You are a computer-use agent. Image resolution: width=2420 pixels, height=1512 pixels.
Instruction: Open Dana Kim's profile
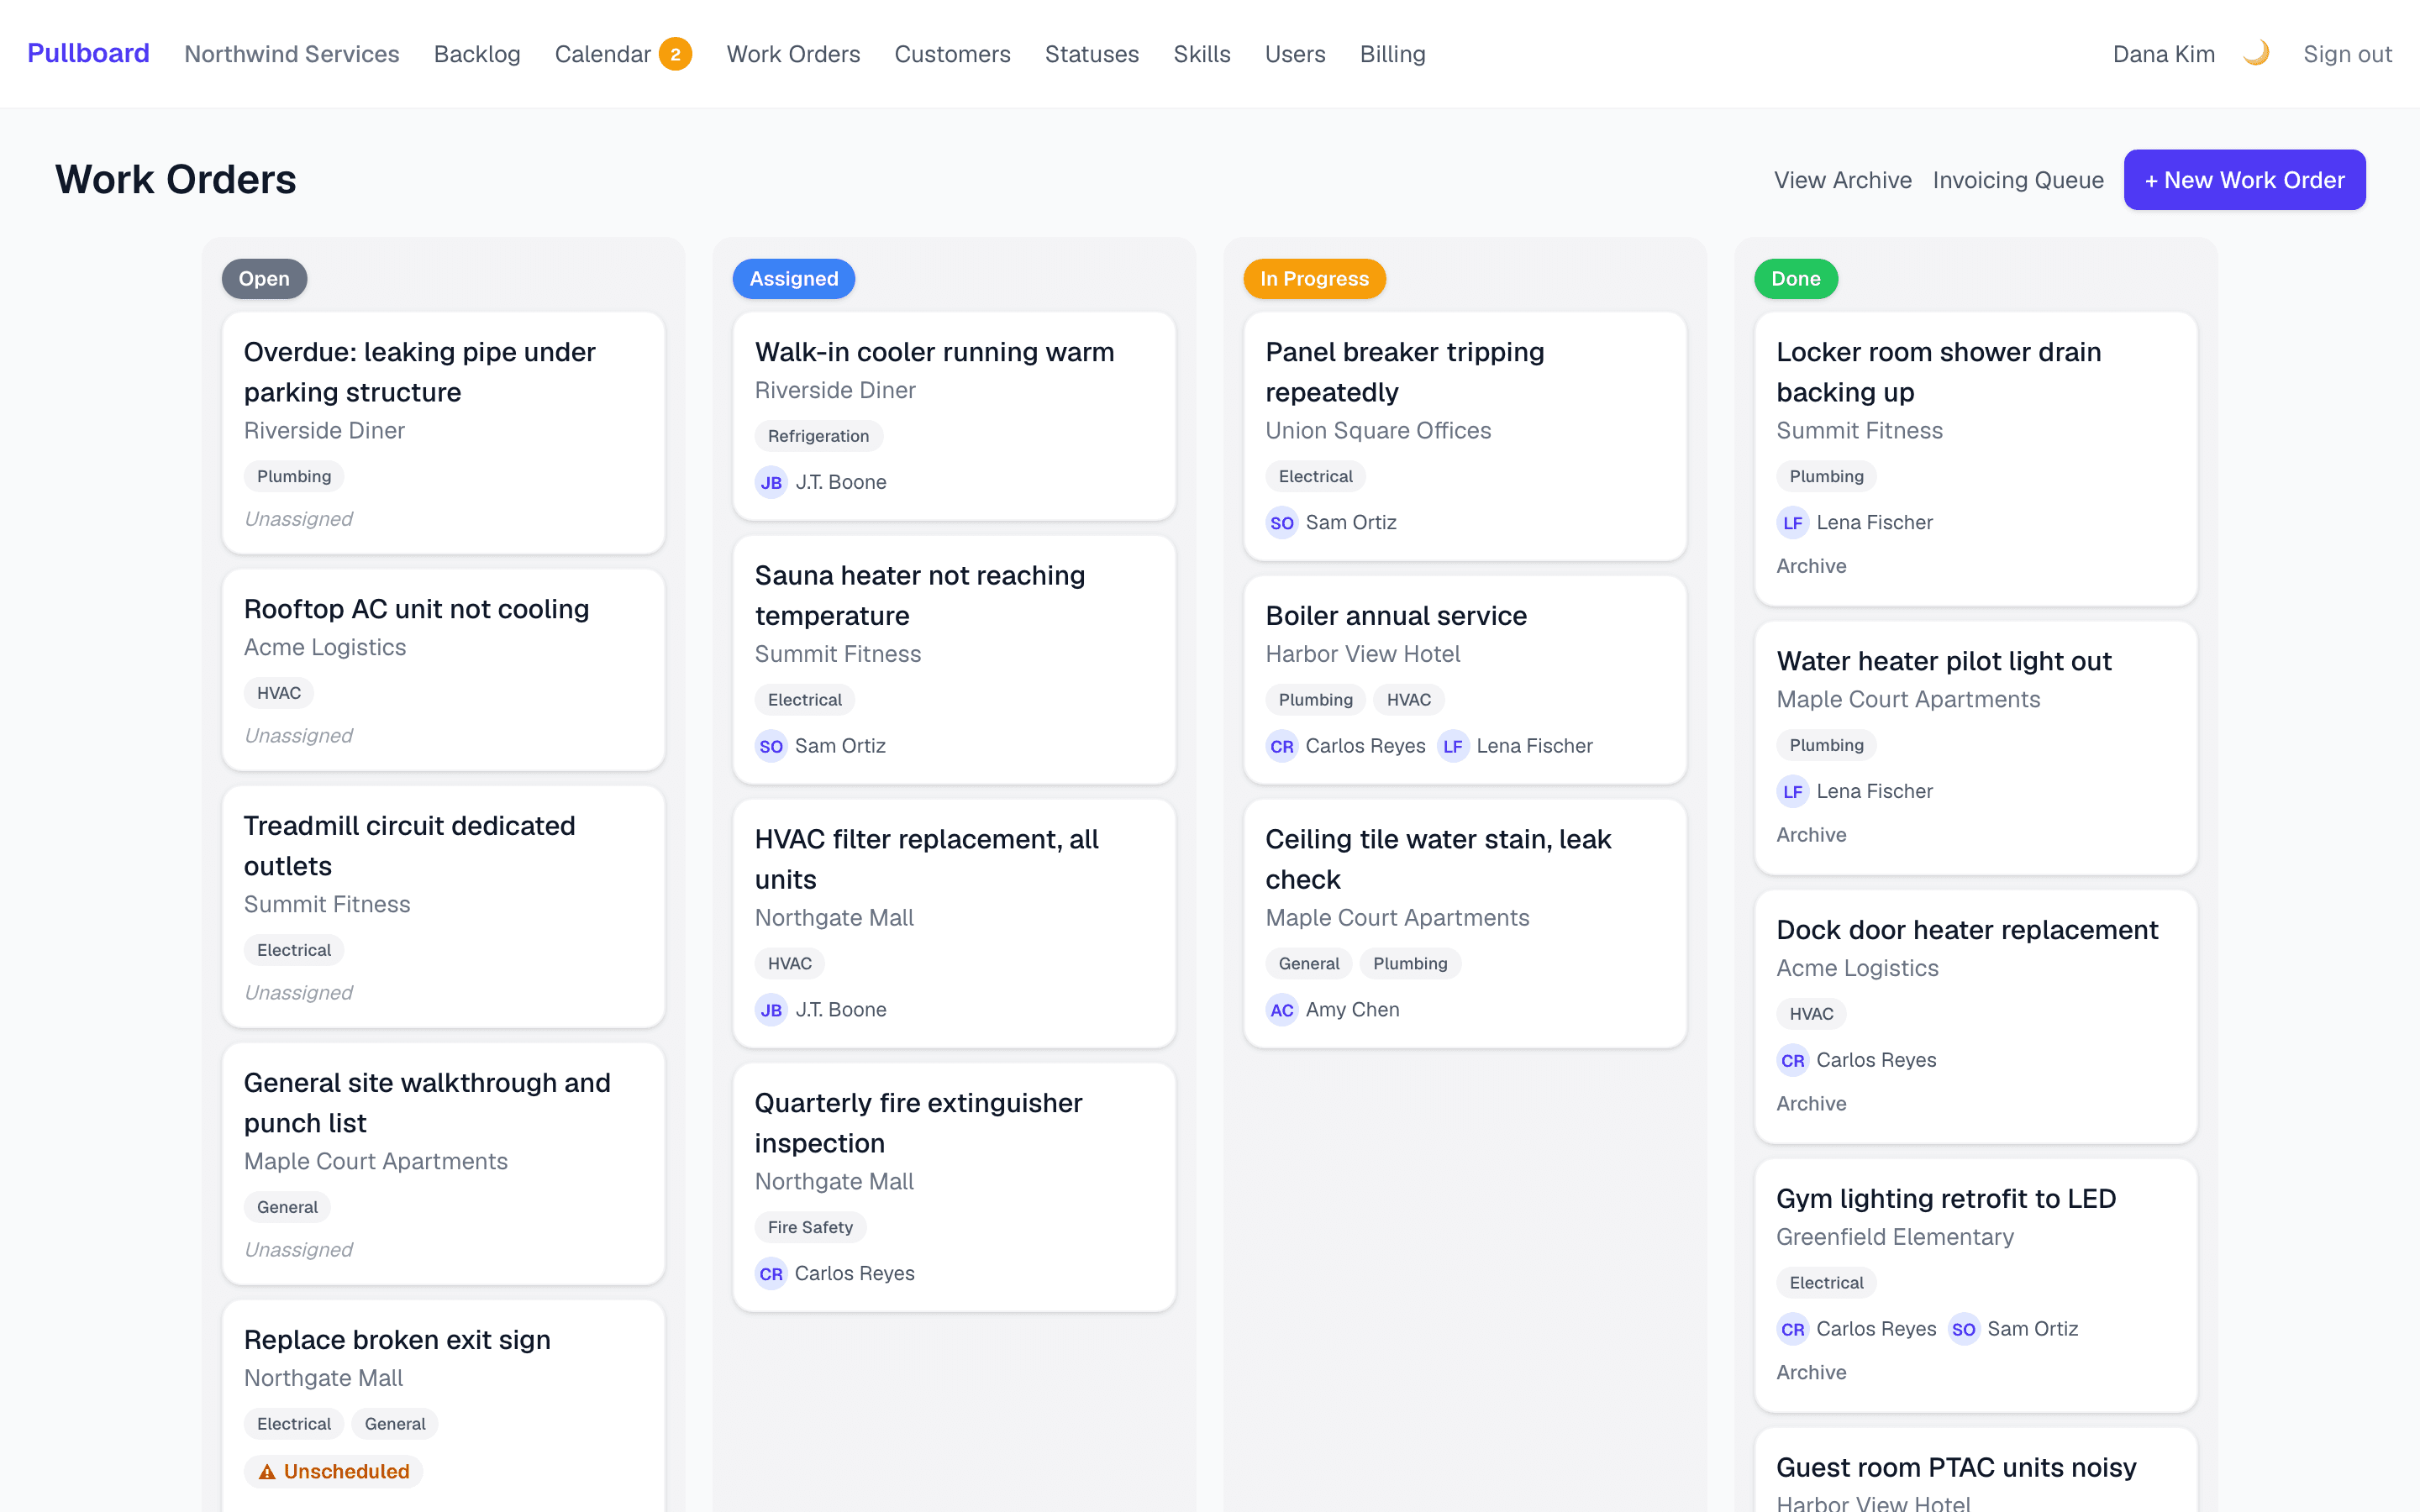pos(2164,54)
